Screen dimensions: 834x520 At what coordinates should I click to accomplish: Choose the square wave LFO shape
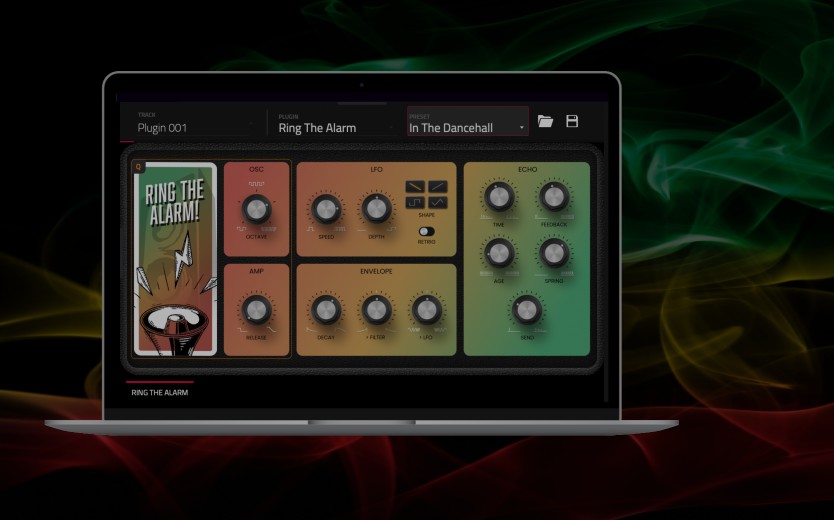tap(415, 203)
